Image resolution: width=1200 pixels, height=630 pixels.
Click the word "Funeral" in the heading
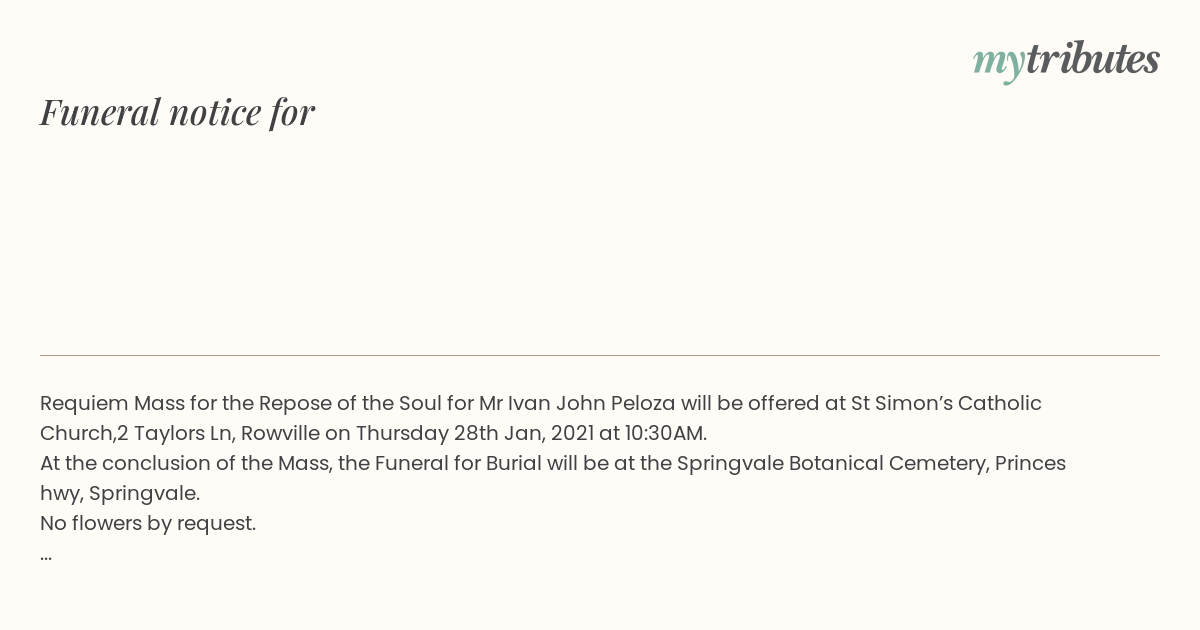click(x=100, y=112)
